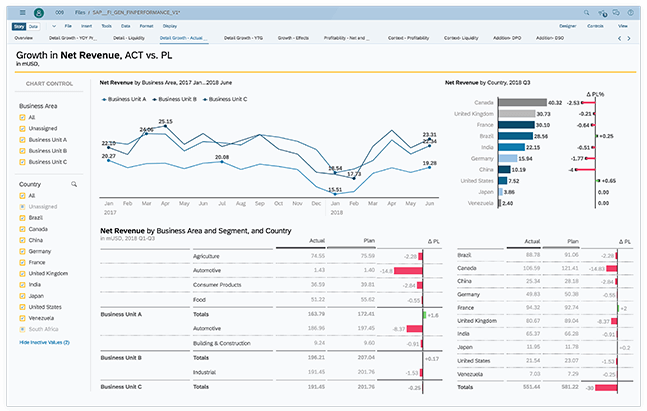Open the Overview tab

click(x=23, y=37)
